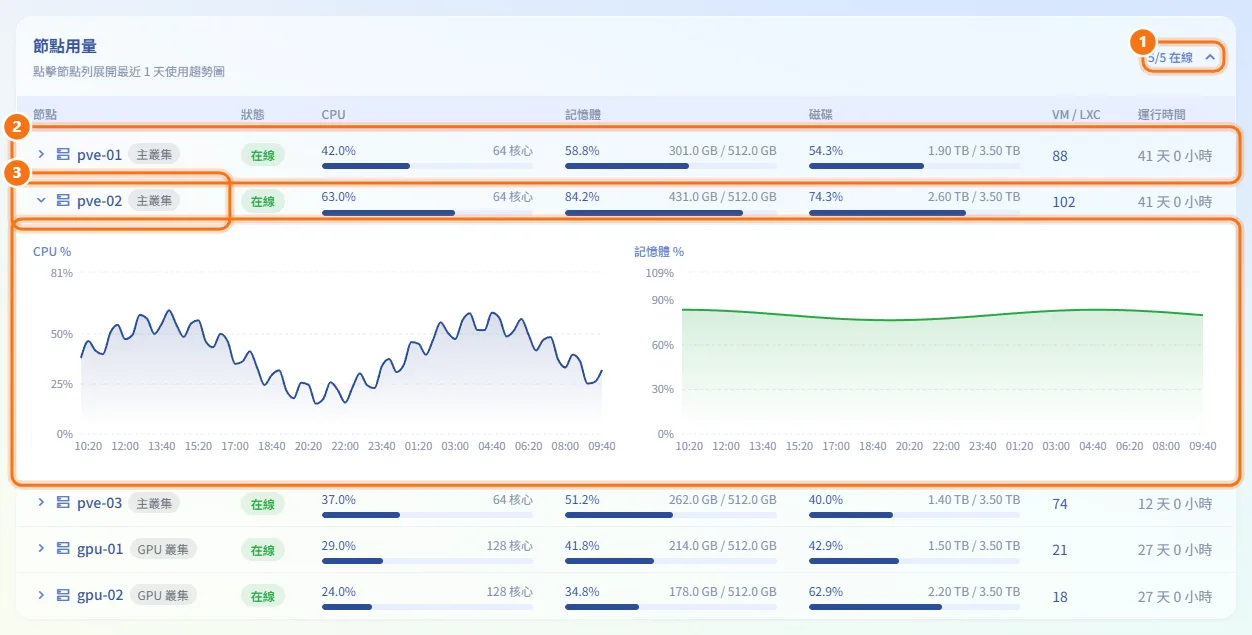Viewport: 1252px width, 635px height.
Task: Expand the gpu-01 node row chevron
Action: 41,549
